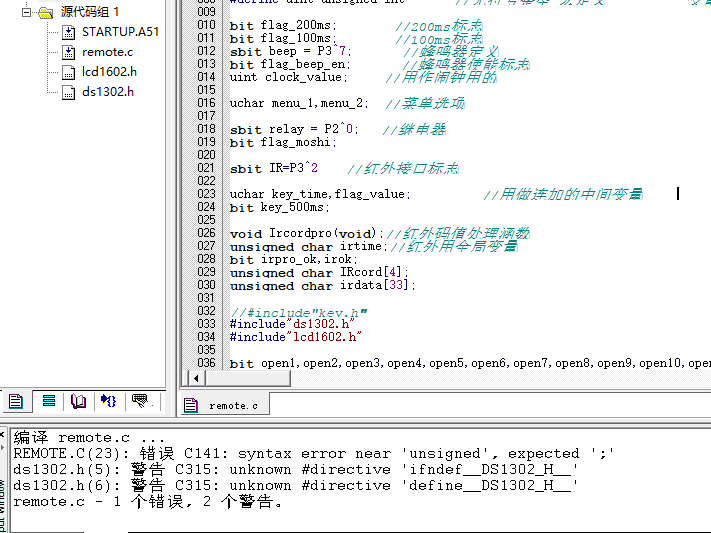Click the '编译 remote.c ...' output line

pyautogui.click(x=89, y=438)
